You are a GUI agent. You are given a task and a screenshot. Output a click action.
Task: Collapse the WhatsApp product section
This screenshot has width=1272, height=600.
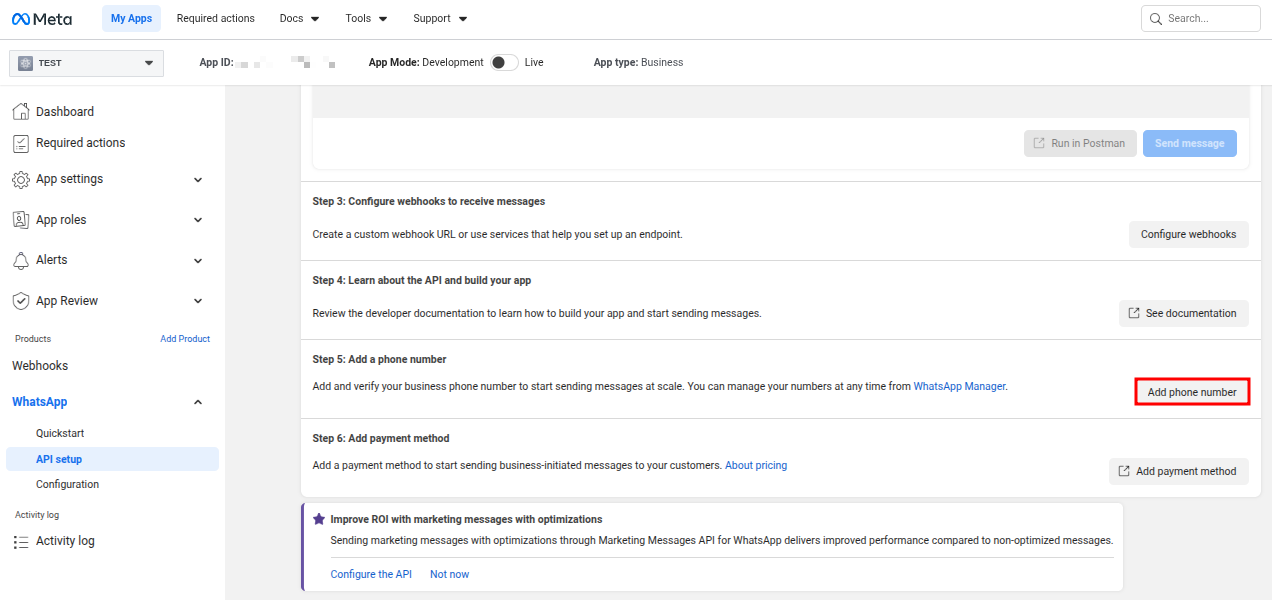pyautogui.click(x=197, y=402)
